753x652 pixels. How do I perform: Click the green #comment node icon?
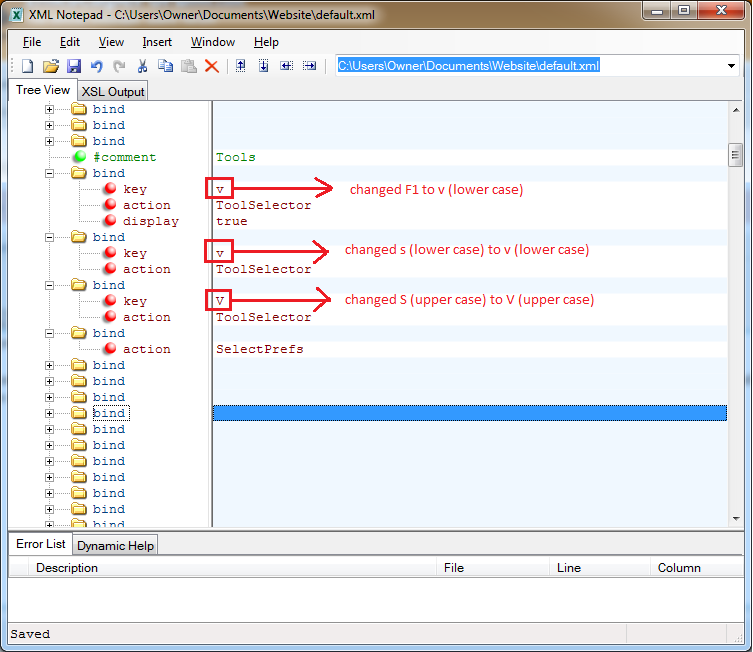click(80, 157)
